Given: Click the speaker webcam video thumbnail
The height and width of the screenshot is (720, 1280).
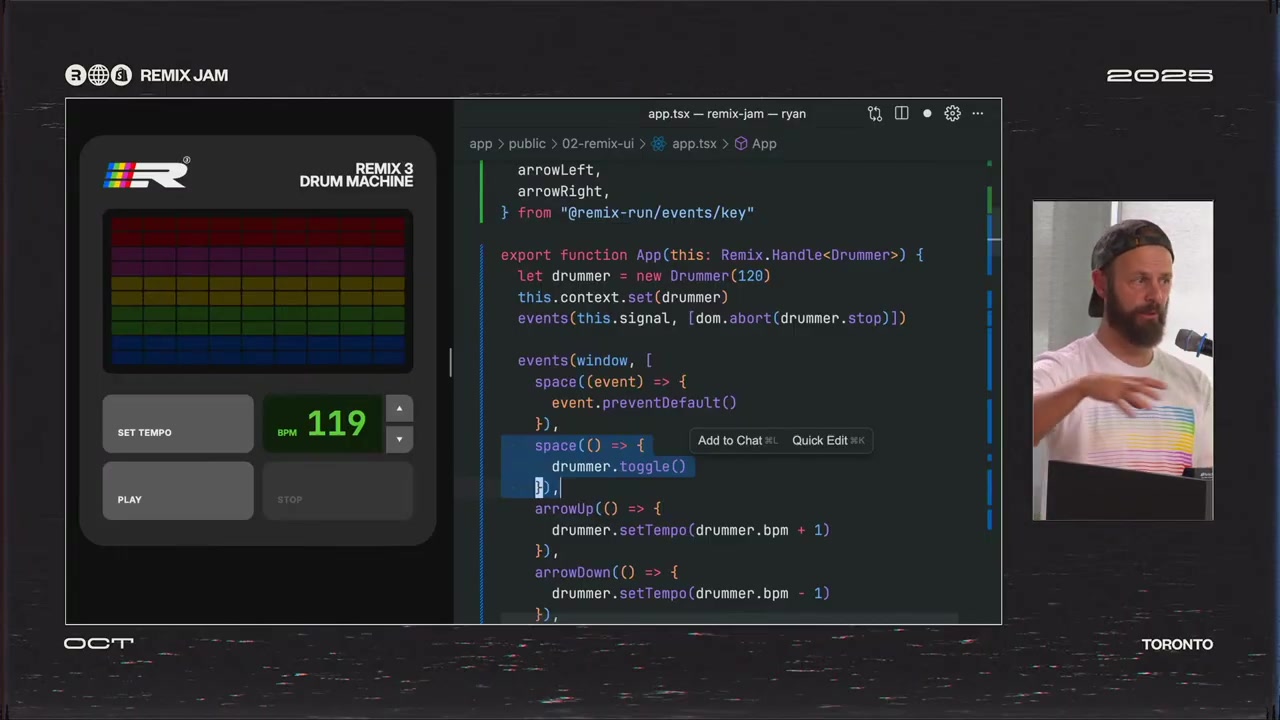Looking at the screenshot, I should (x=1122, y=361).
